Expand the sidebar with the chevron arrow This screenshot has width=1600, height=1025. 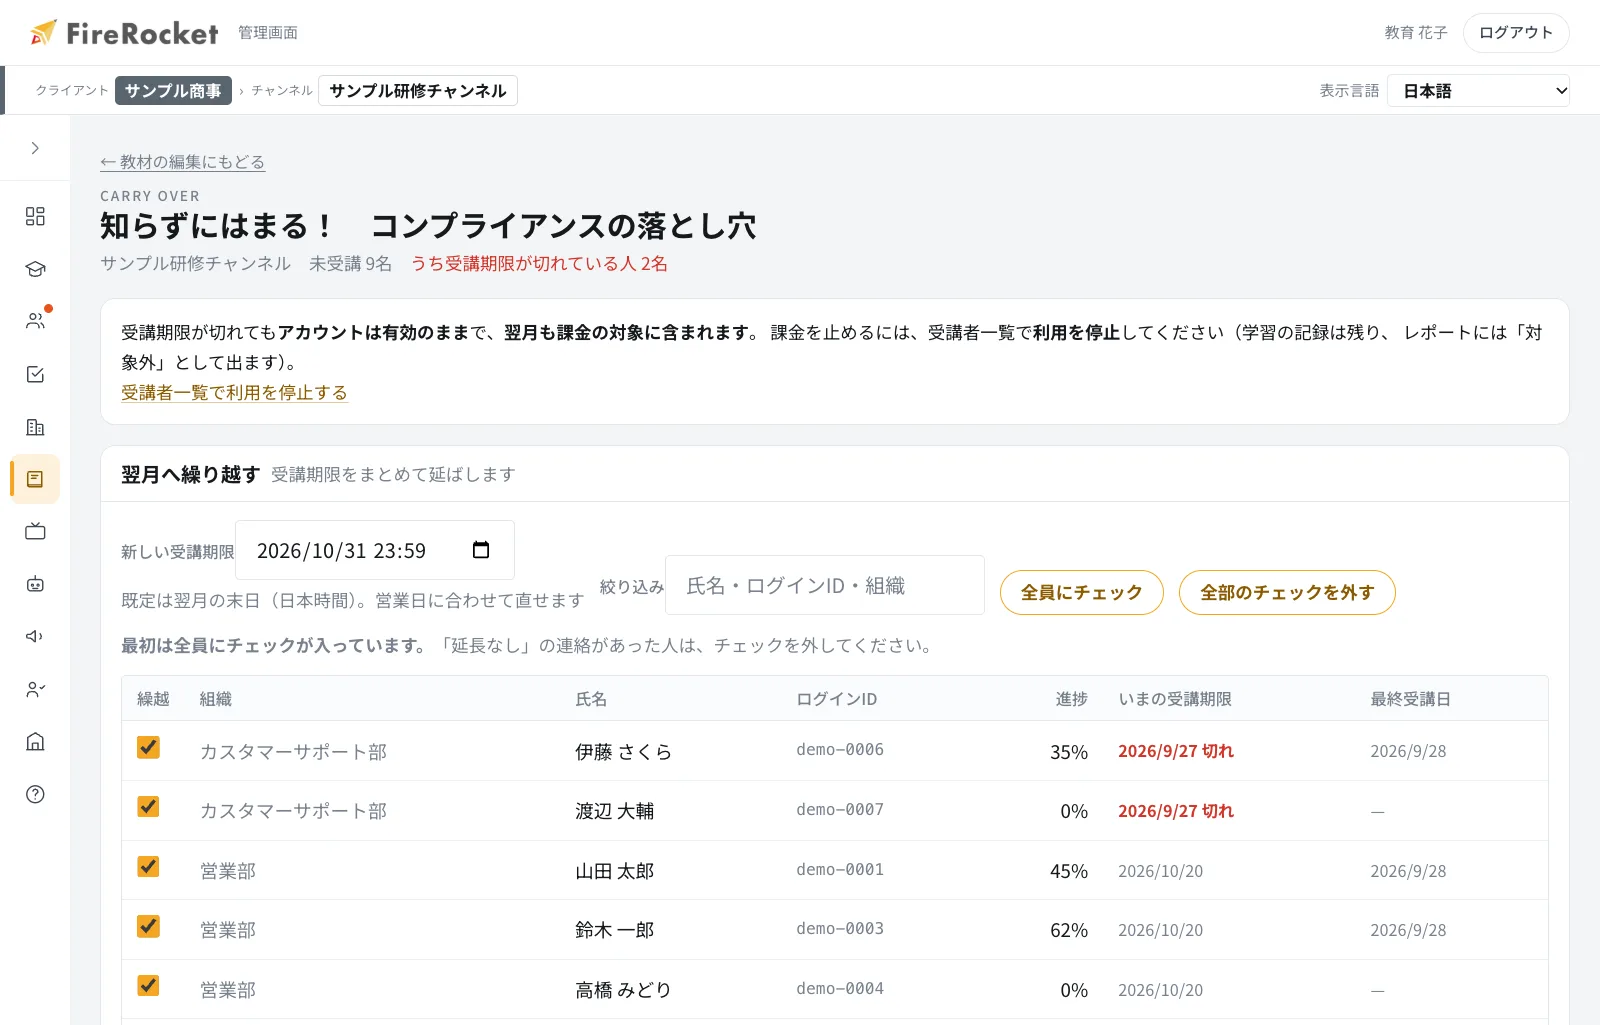click(x=35, y=148)
